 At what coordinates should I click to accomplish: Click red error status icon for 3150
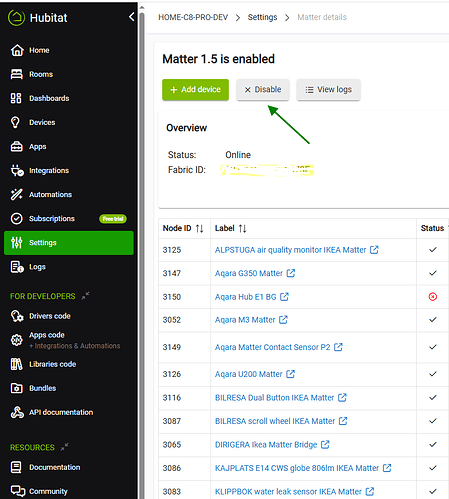[x=433, y=297]
